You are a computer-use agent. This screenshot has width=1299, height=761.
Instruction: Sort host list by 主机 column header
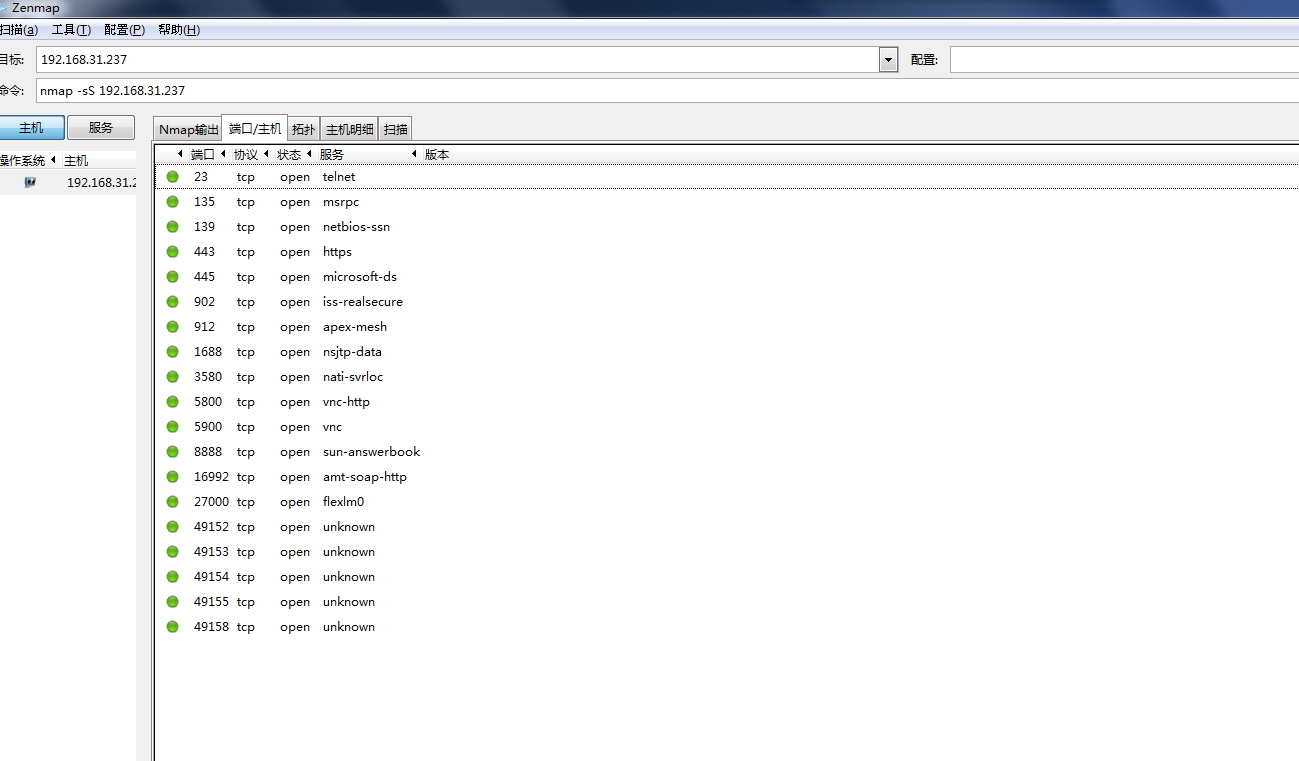point(76,160)
